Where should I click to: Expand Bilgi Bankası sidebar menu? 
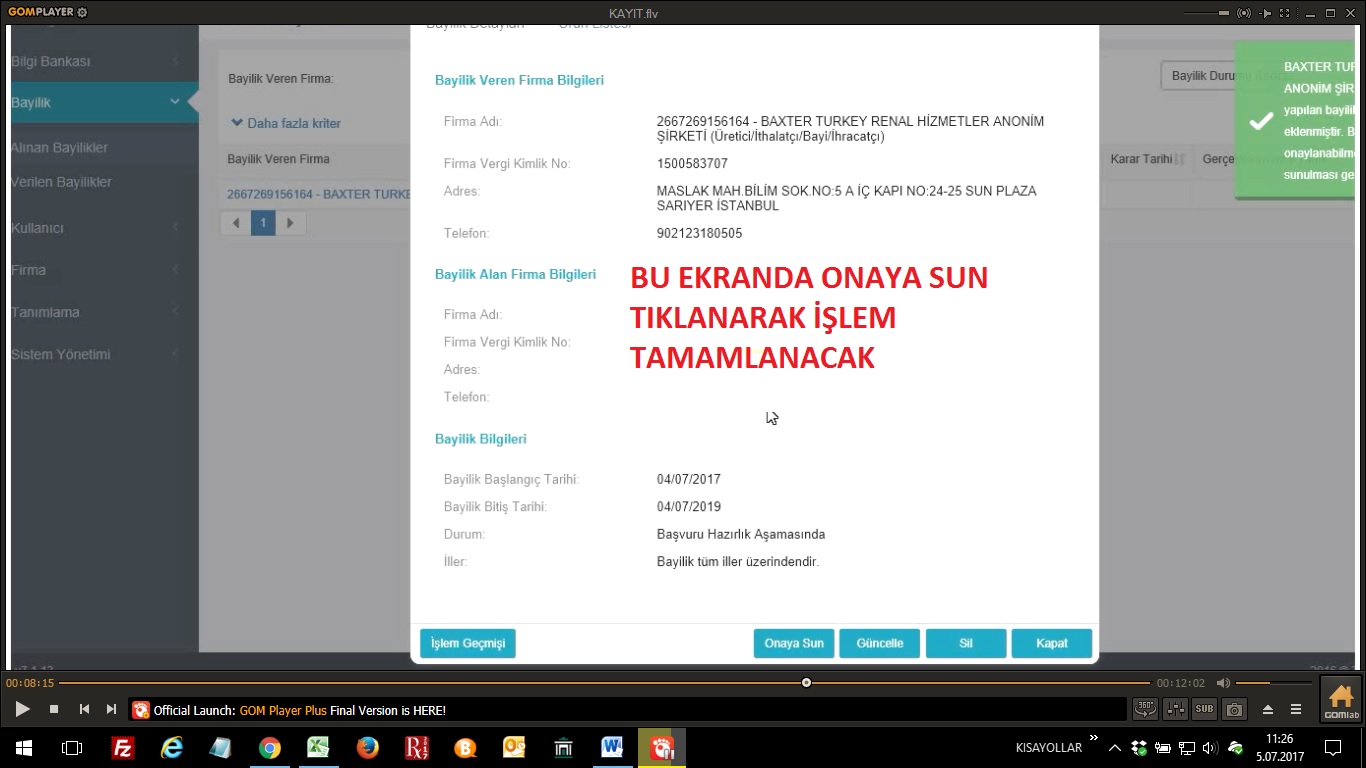point(98,61)
